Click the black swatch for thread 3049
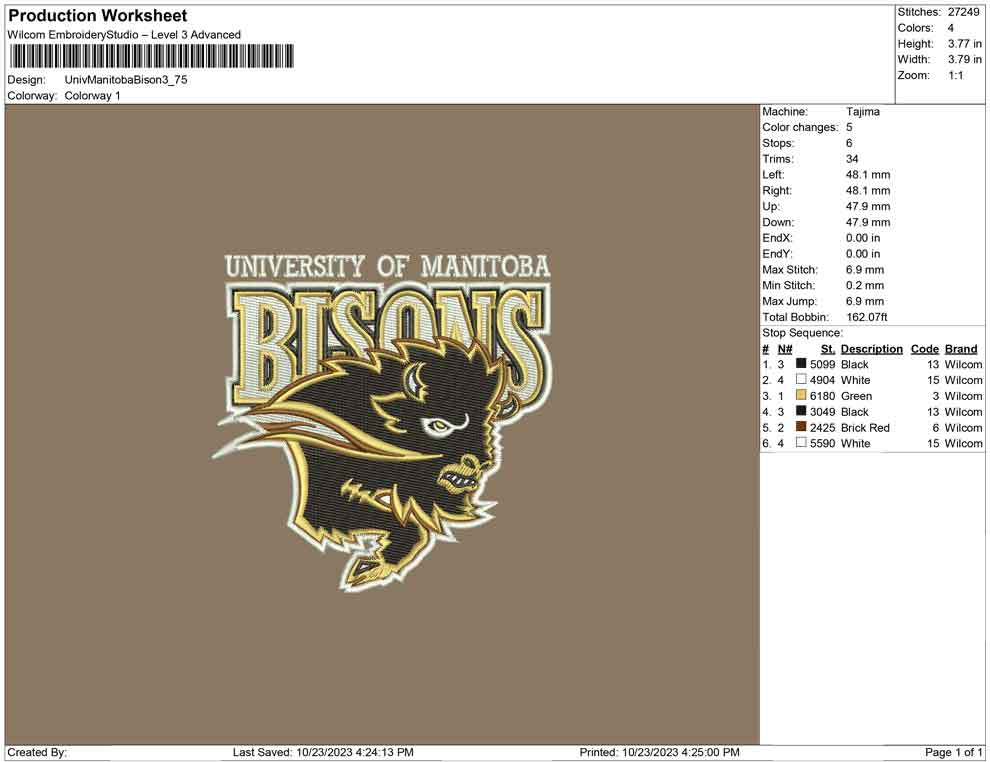The image size is (990, 762). (x=801, y=411)
